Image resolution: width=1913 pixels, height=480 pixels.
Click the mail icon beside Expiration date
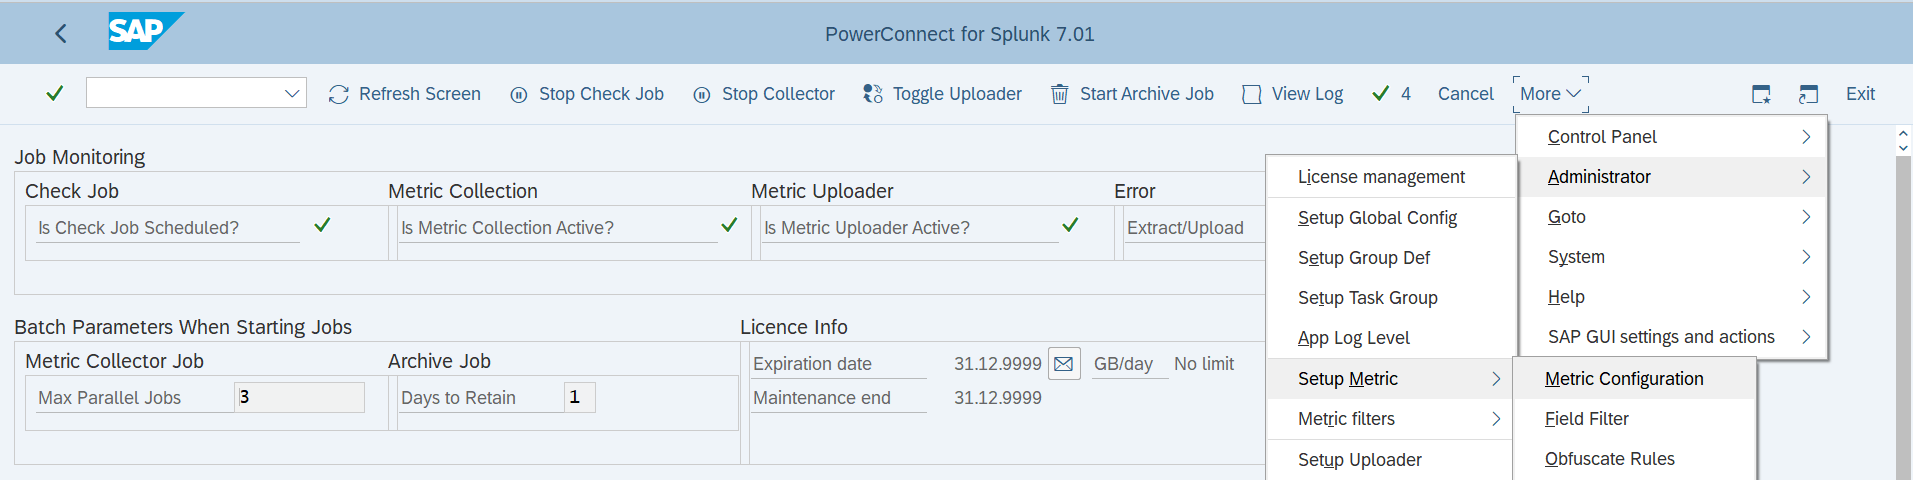tap(1064, 364)
